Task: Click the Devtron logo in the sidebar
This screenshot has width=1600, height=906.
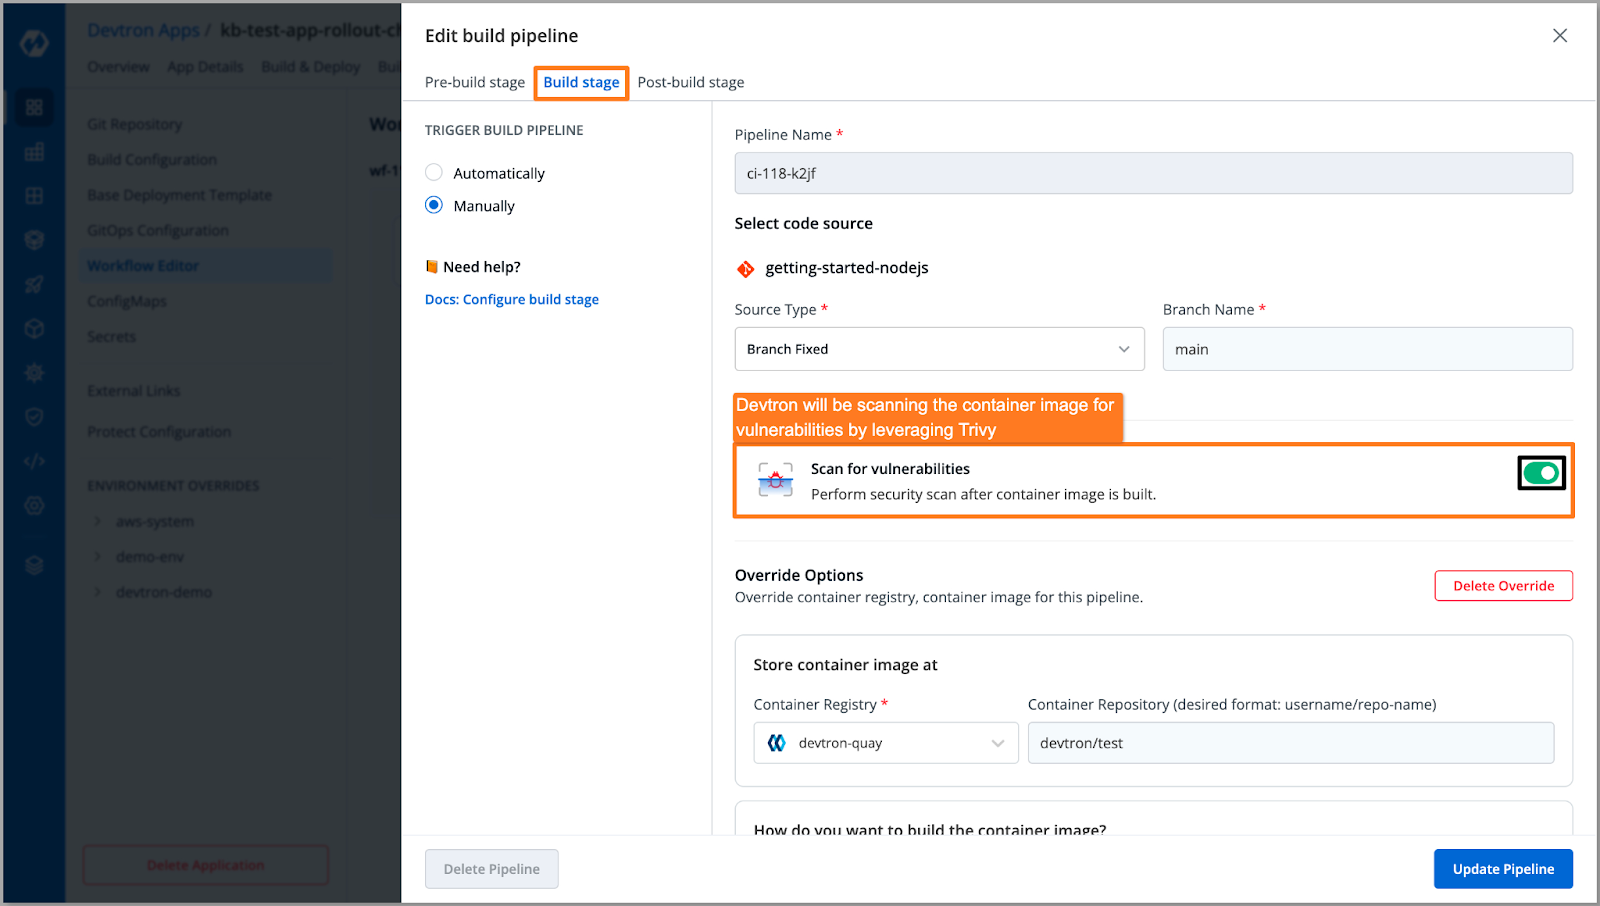Action: point(34,43)
